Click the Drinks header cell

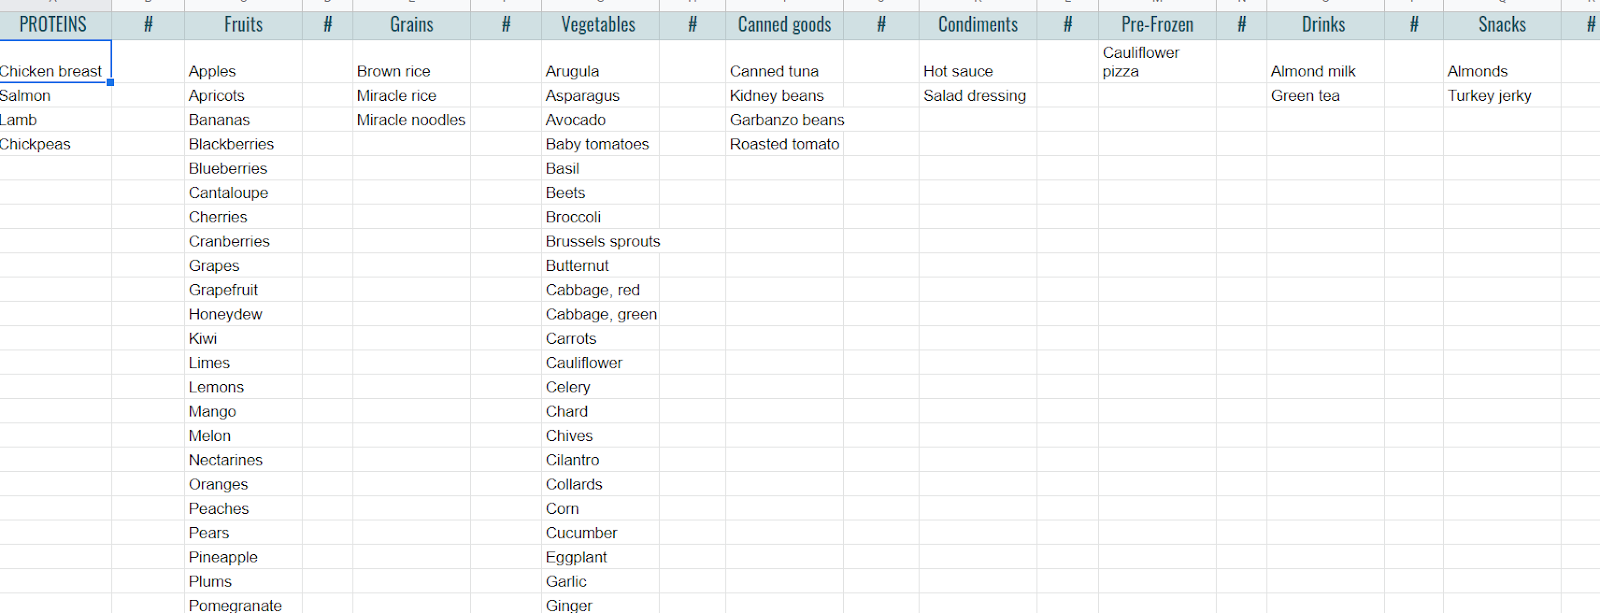point(1325,25)
